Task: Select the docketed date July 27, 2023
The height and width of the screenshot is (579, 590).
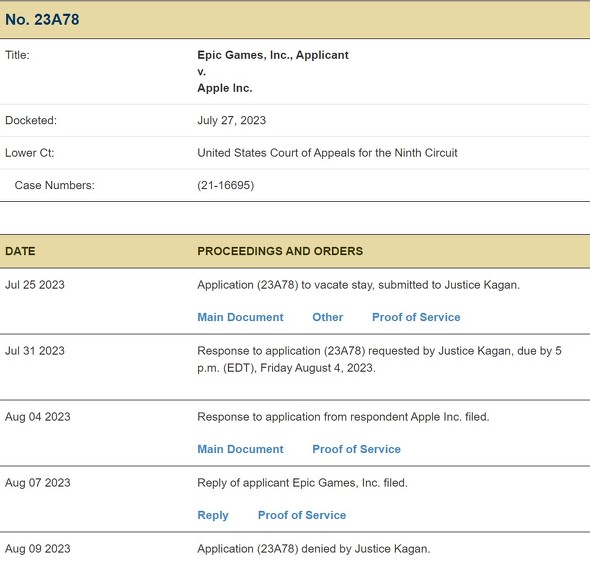Action: (x=231, y=120)
